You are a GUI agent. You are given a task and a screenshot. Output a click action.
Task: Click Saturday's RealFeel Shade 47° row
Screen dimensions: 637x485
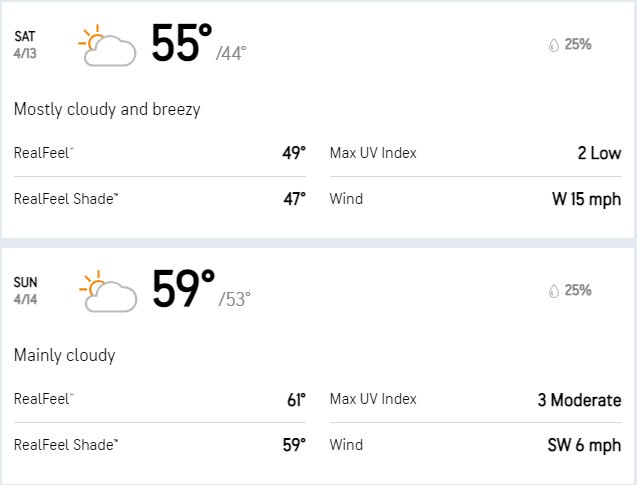coord(160,199)
